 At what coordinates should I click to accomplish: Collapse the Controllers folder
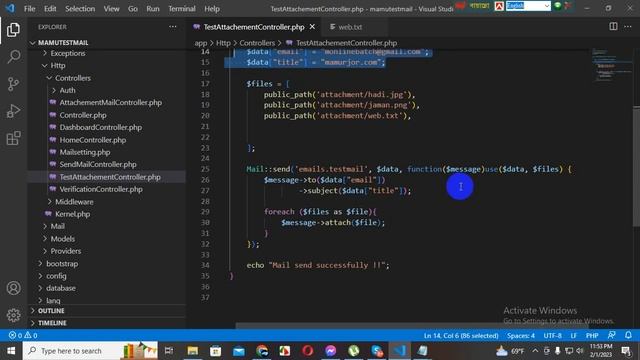coord(73,78)
